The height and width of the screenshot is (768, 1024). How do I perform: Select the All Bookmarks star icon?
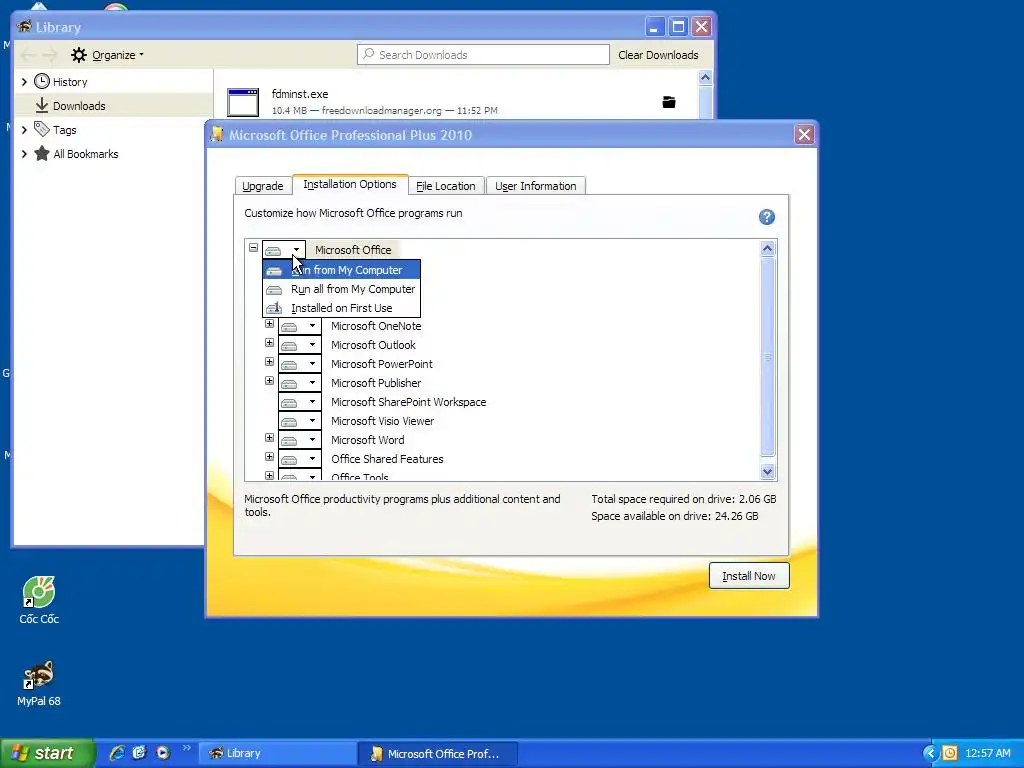tap(42, 153)
